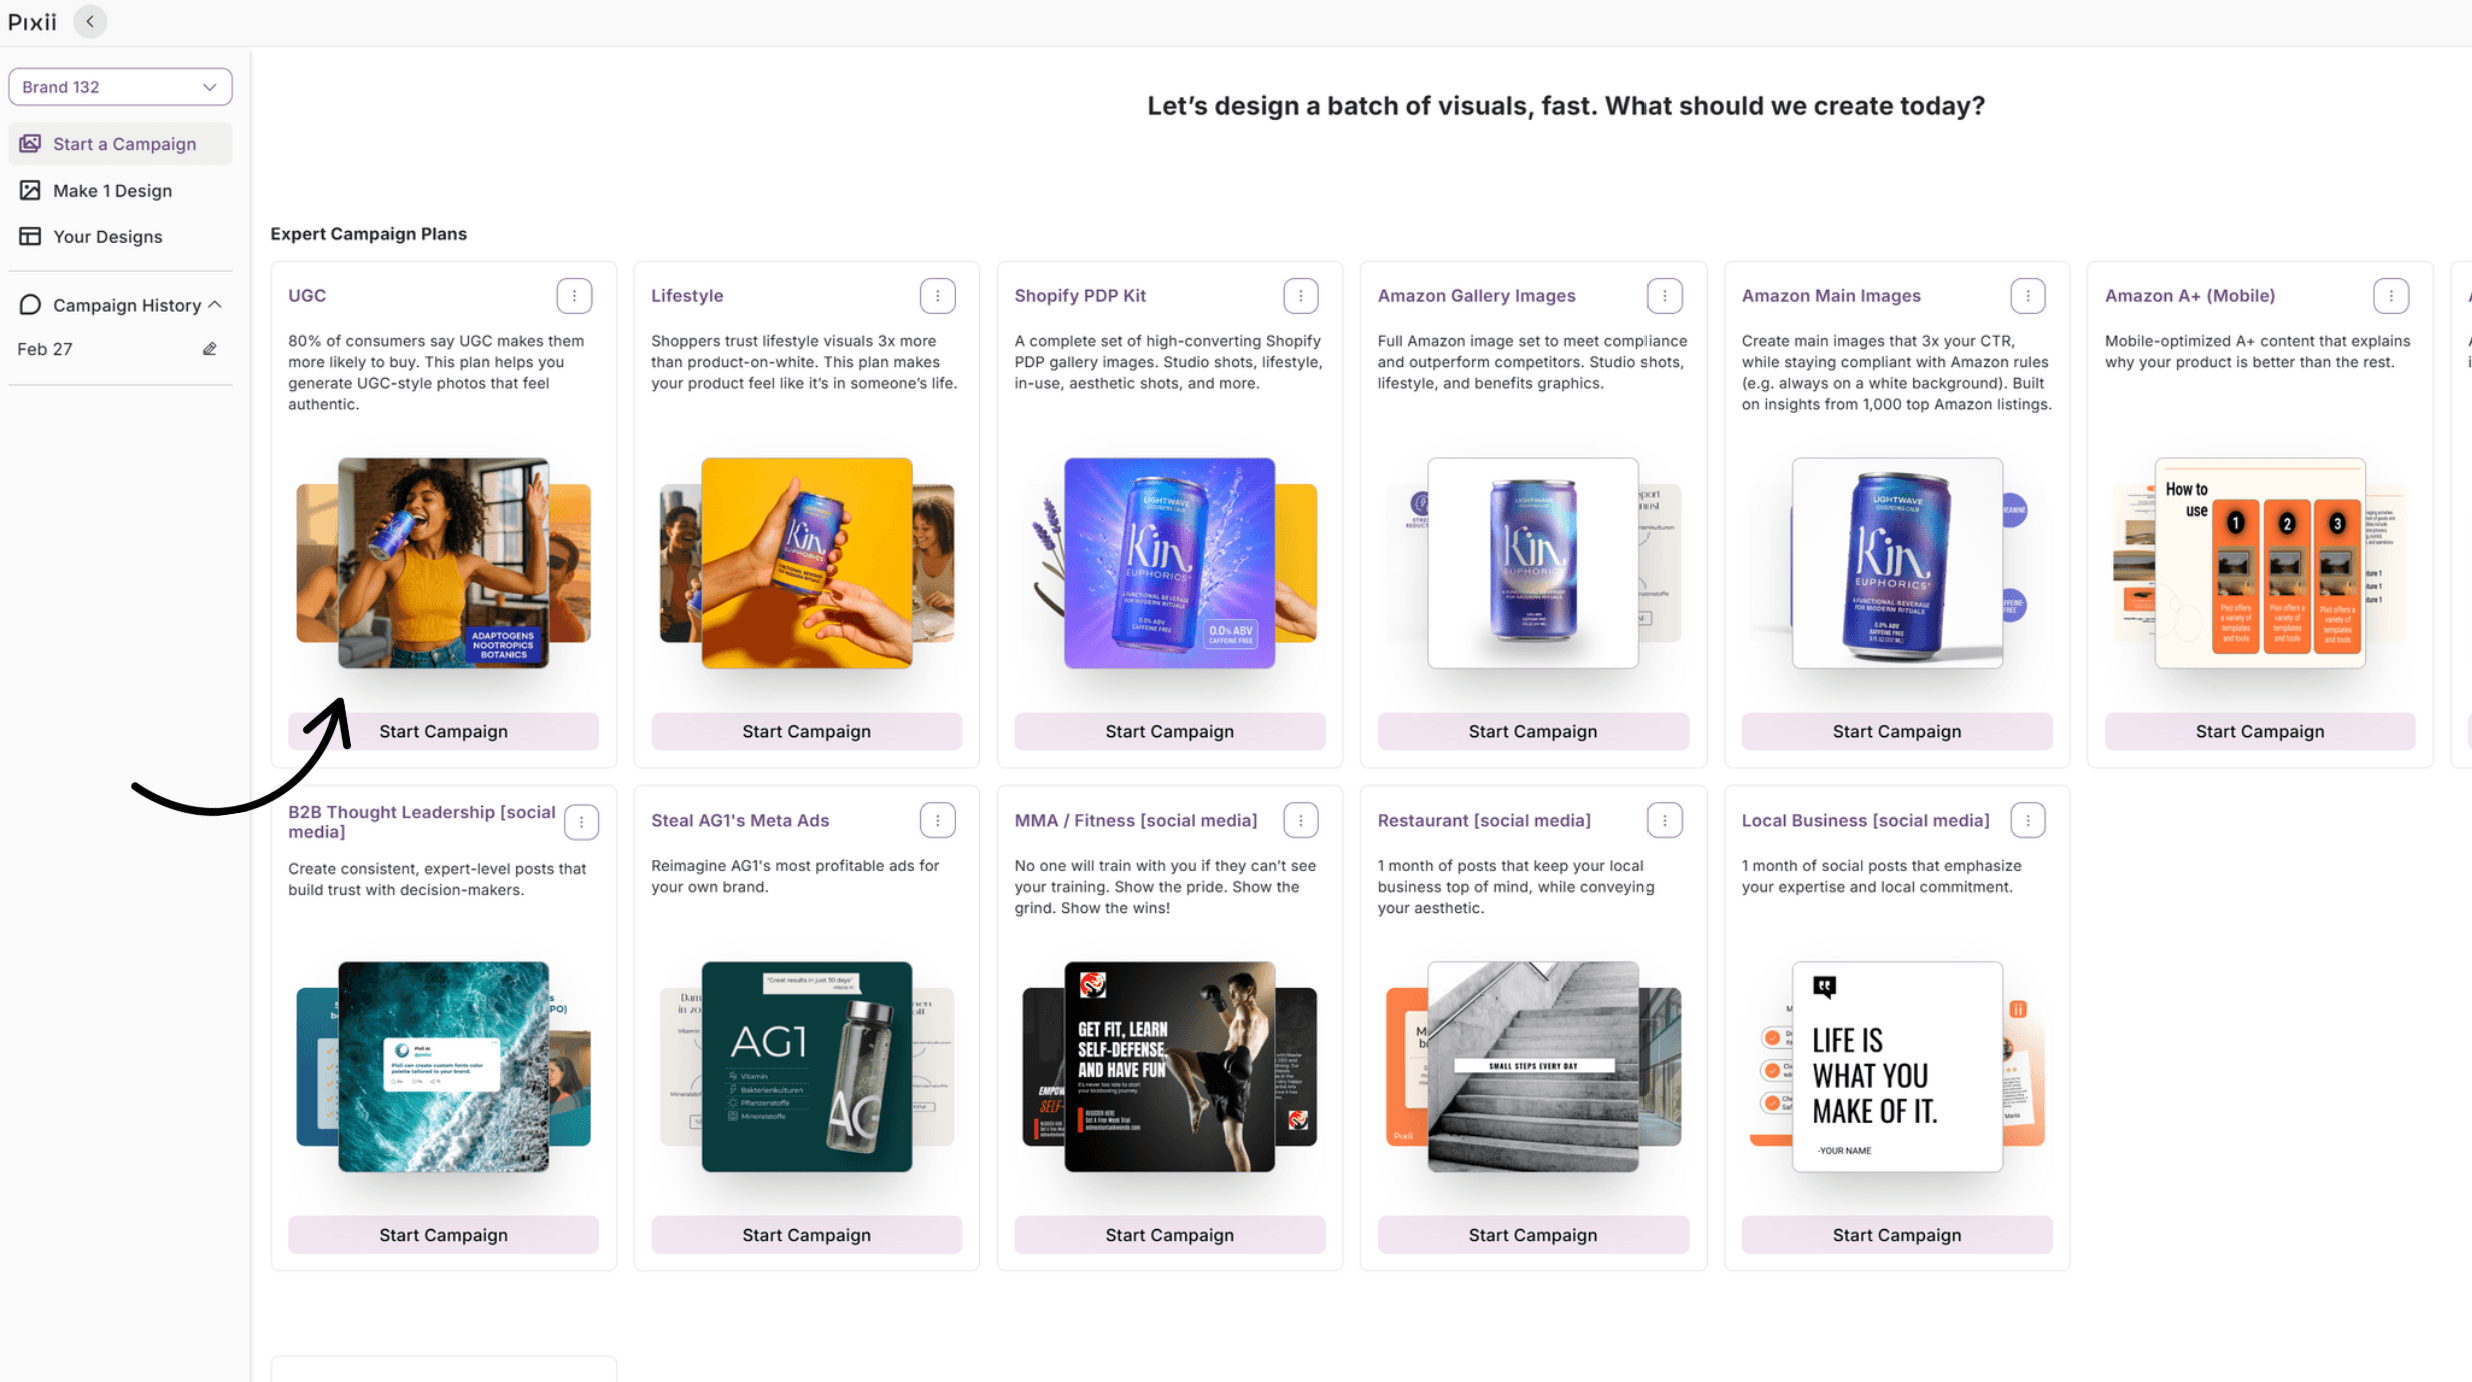
Task: Open Steal AG1's Meta Ads options menu
Action: click(937, 820)
